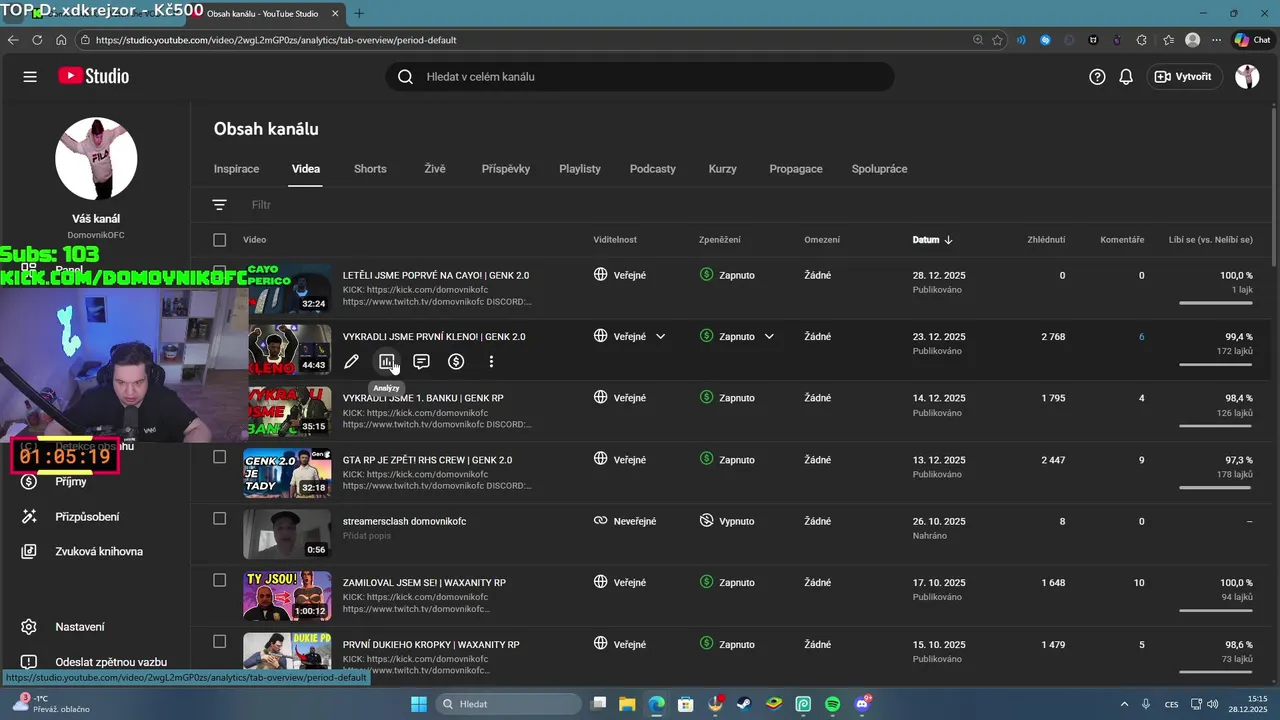Click Přizpůsobení magic wand icon in sidebar
Screen dimensions: 1280x720
click(29, 517)
